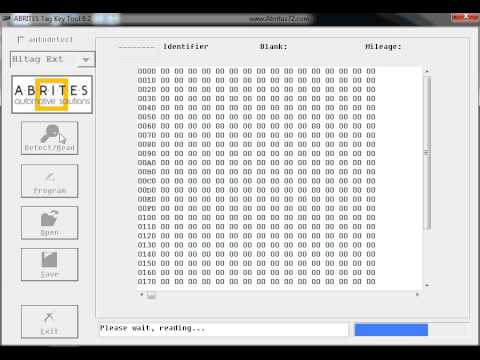Click the 'Please wait, reading...' status field
The width and height of the screenshot is (480, 360).
[x=224, y=329]
